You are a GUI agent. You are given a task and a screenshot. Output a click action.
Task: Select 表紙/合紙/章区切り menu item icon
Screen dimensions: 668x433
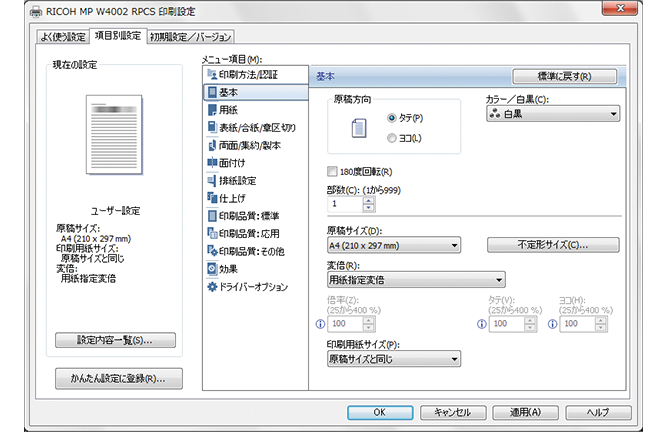point(211,128)
